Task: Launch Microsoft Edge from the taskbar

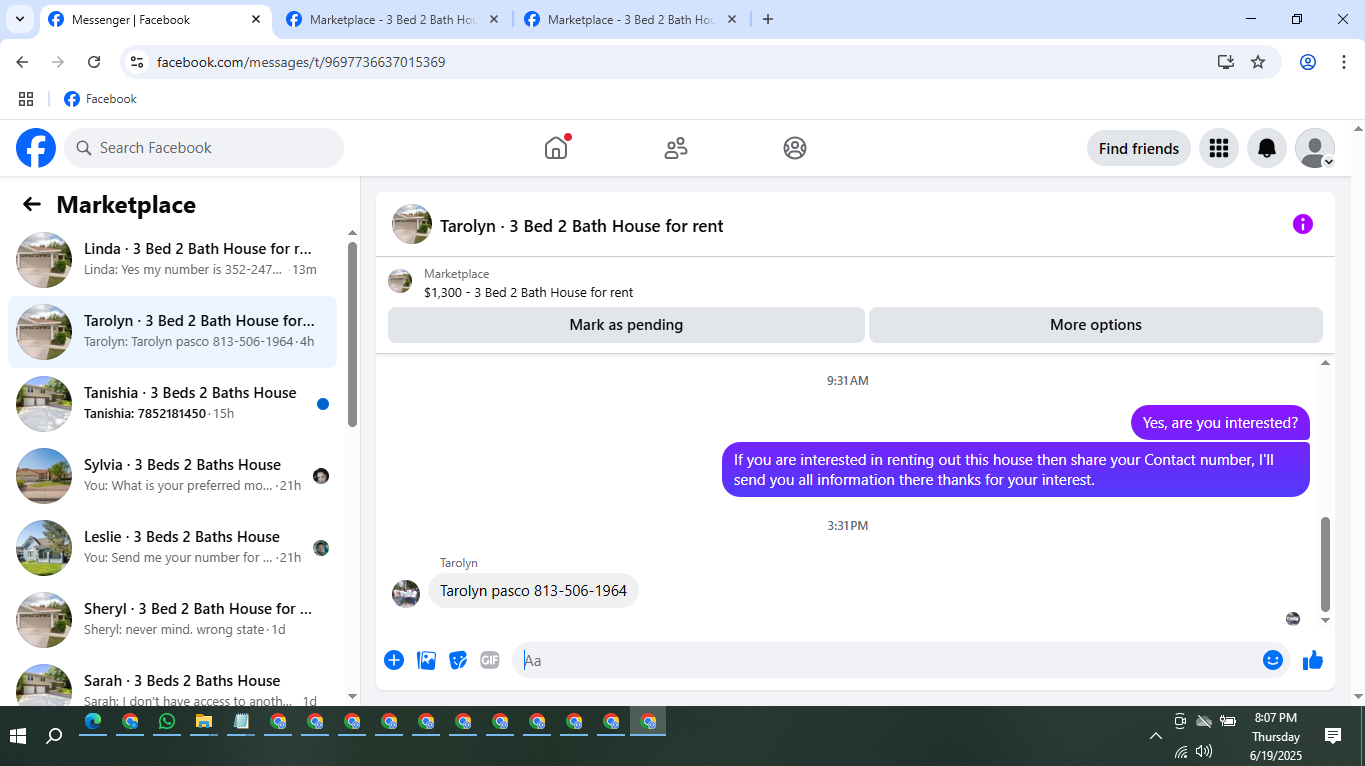Action: 93,722
